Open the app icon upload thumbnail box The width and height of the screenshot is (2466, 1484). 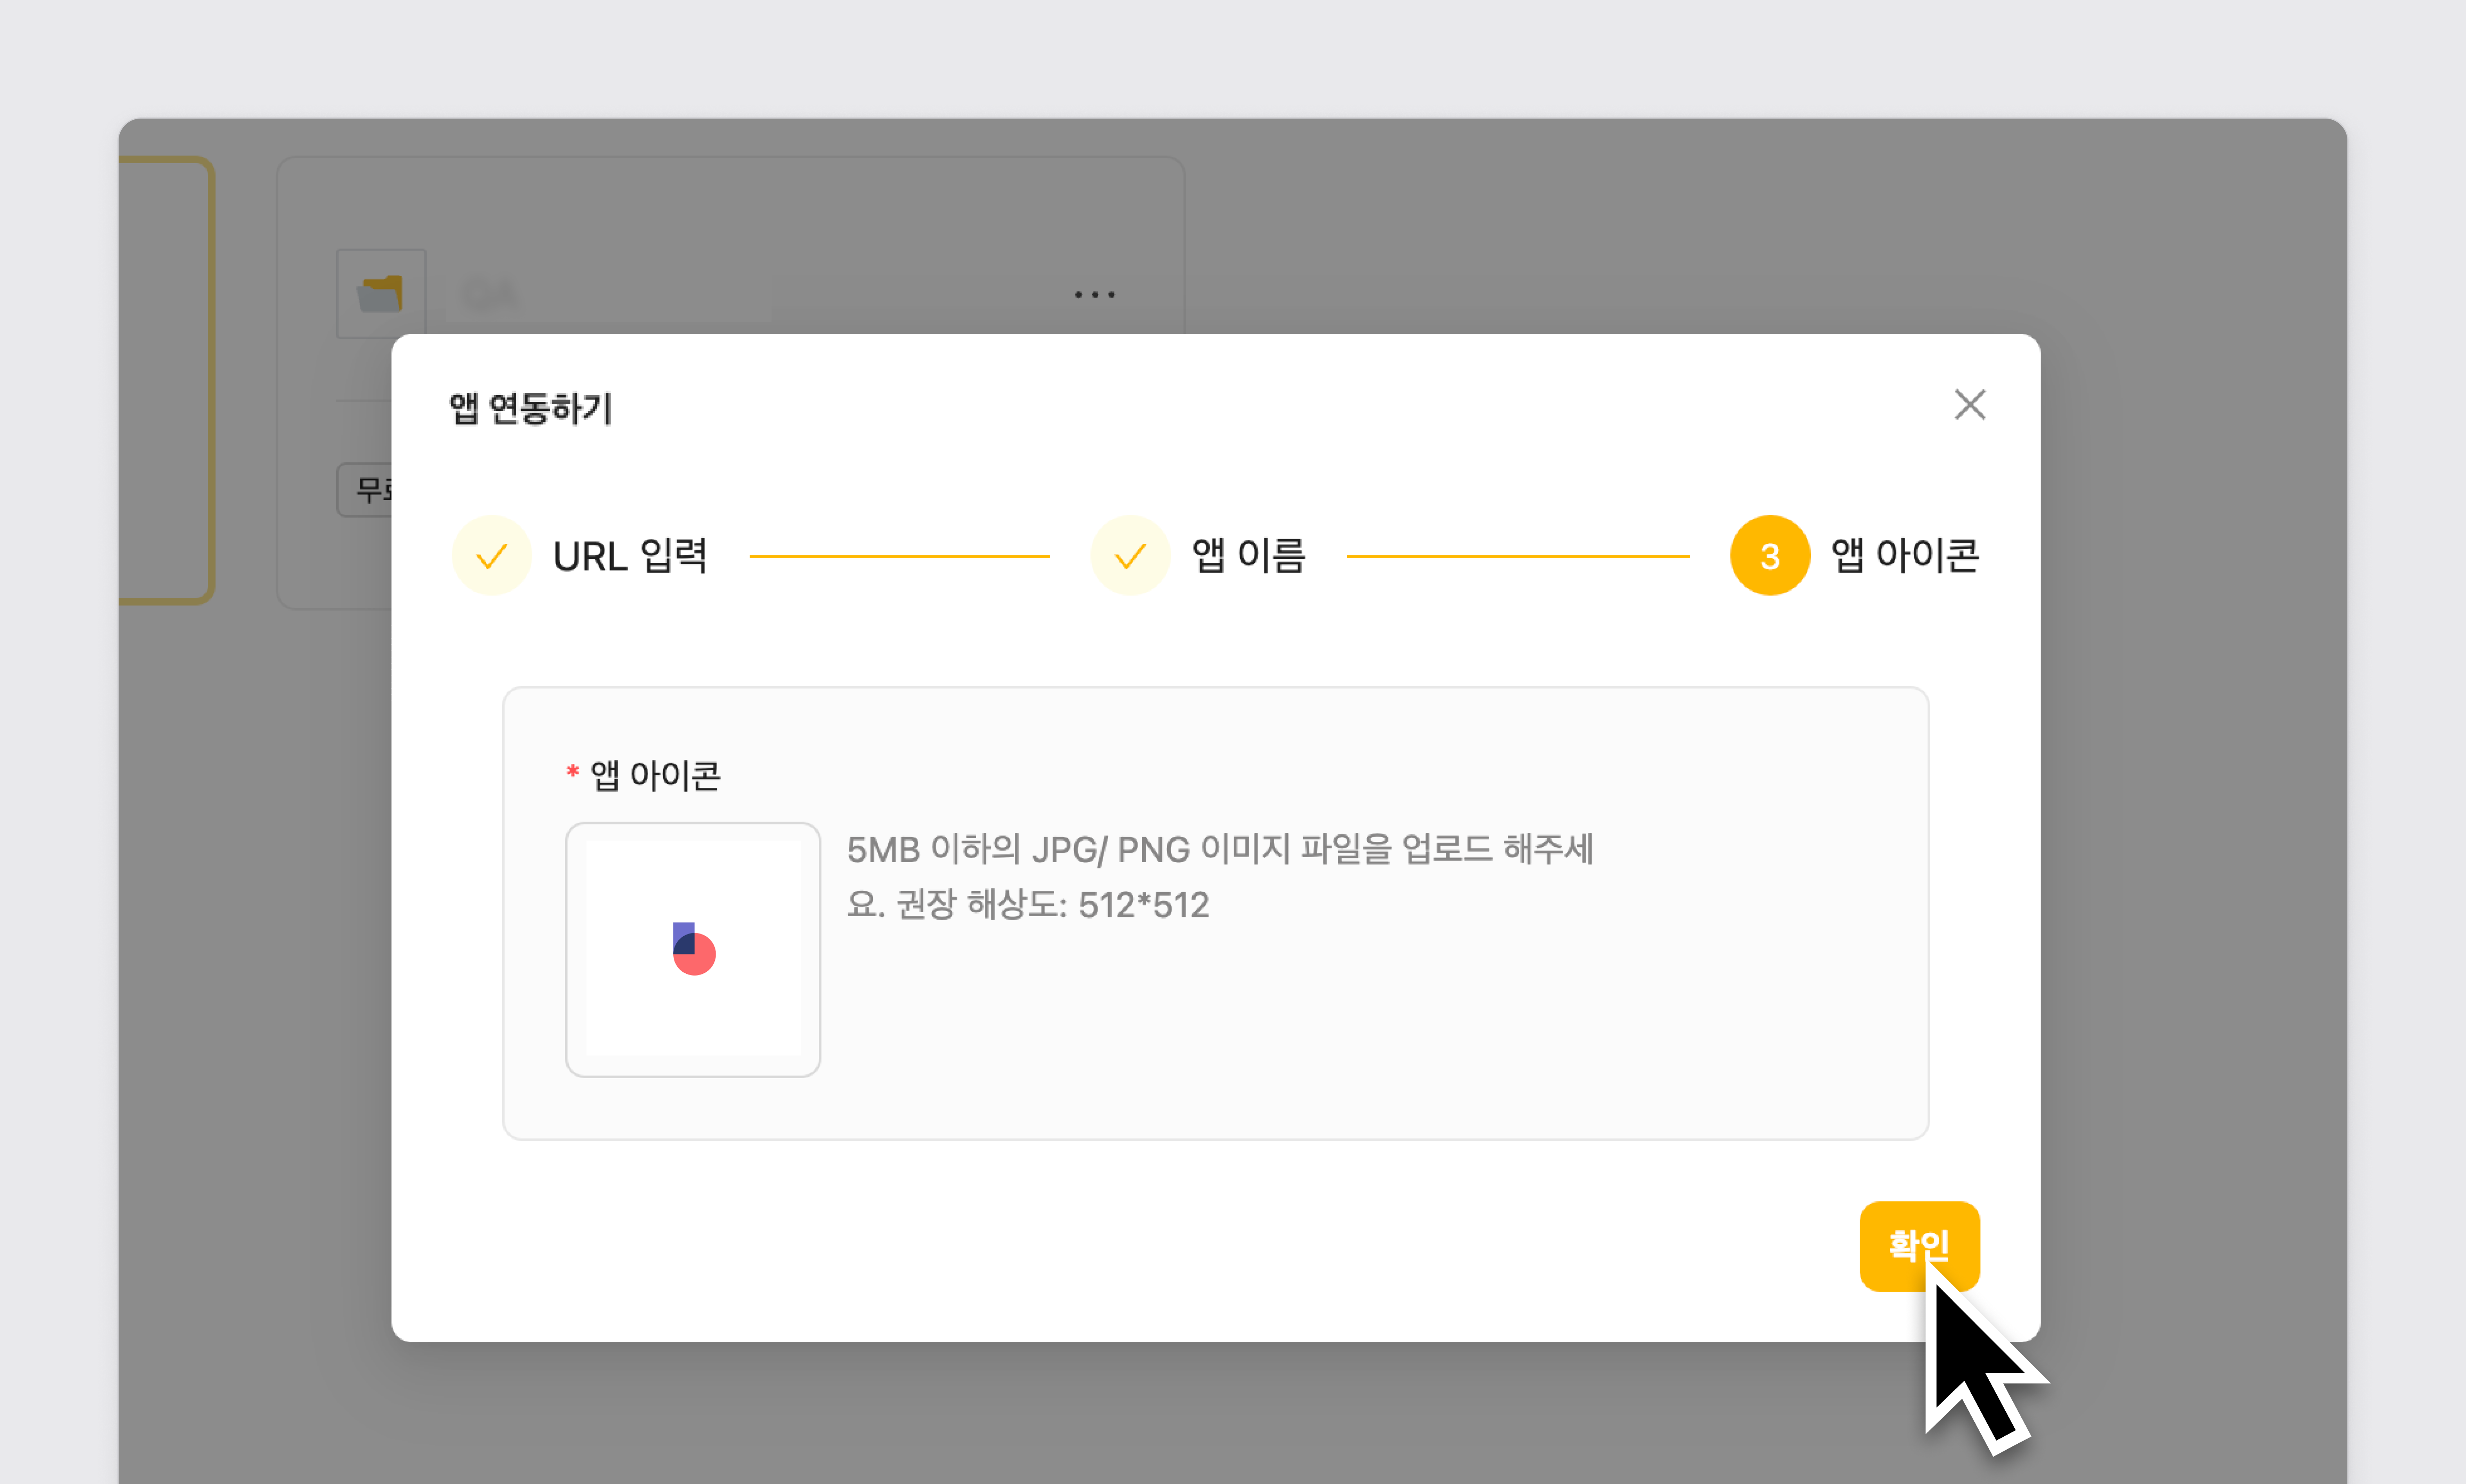(692, 949)
